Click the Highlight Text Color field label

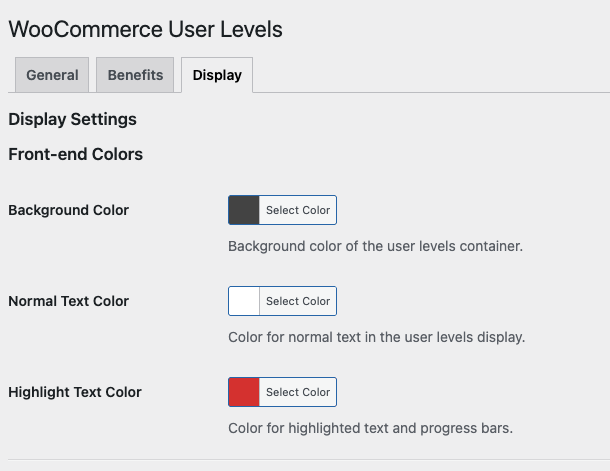[75, 392]
